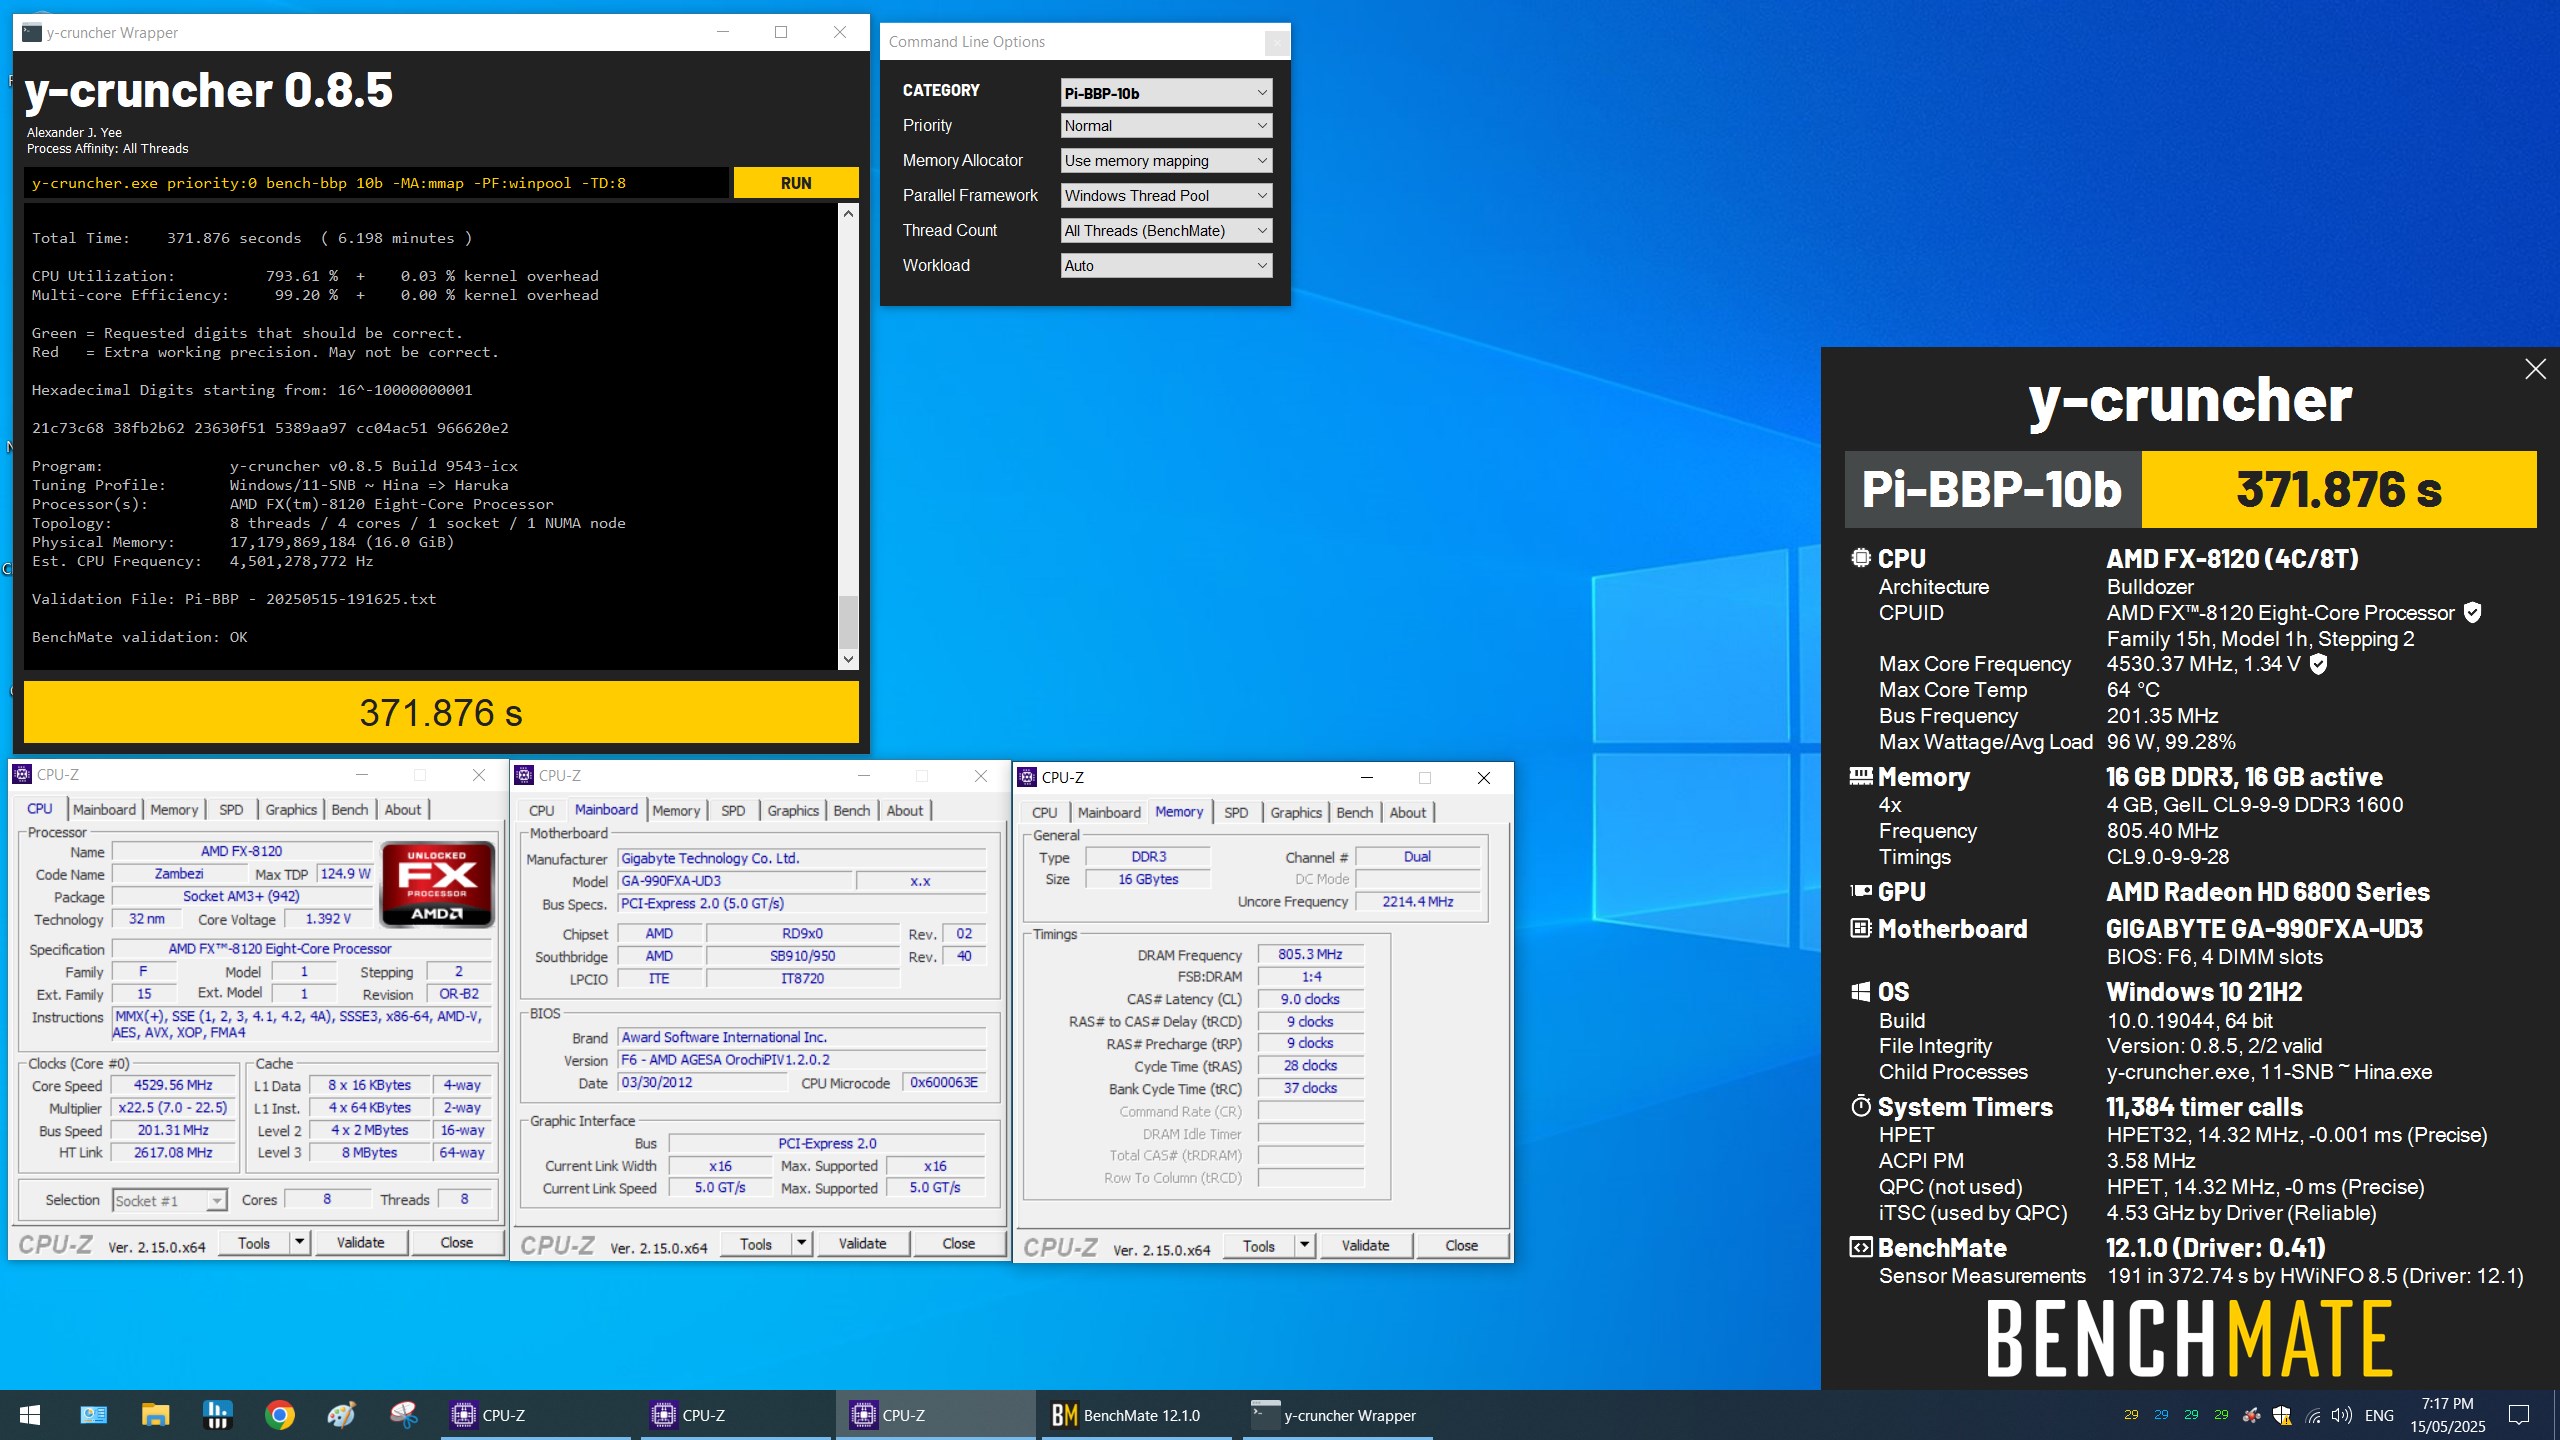The width and height of the screenshot is (2560, 1440).
Task: Open the blue ID card taskbar app
Action: click(x=93, y=1415)
